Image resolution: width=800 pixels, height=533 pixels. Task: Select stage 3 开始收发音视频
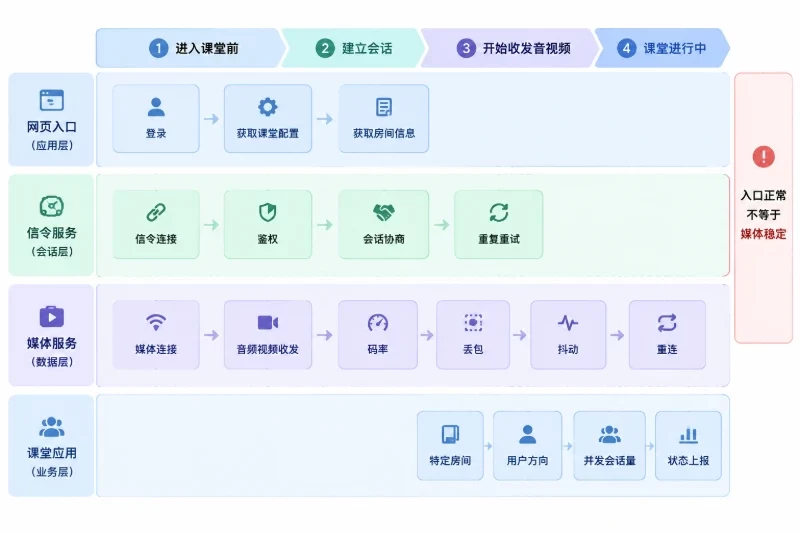click(x=510, y=48)
